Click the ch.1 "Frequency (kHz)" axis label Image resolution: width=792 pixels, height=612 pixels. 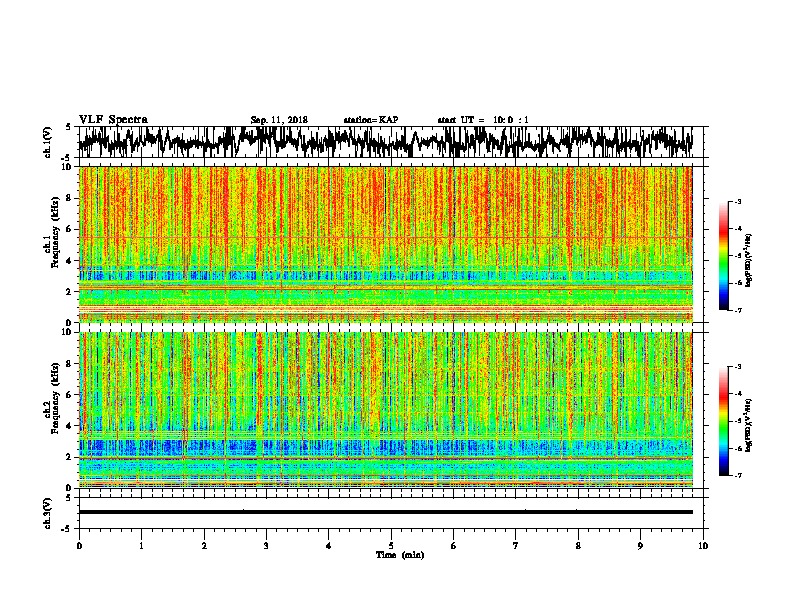[x=55, y=232]
